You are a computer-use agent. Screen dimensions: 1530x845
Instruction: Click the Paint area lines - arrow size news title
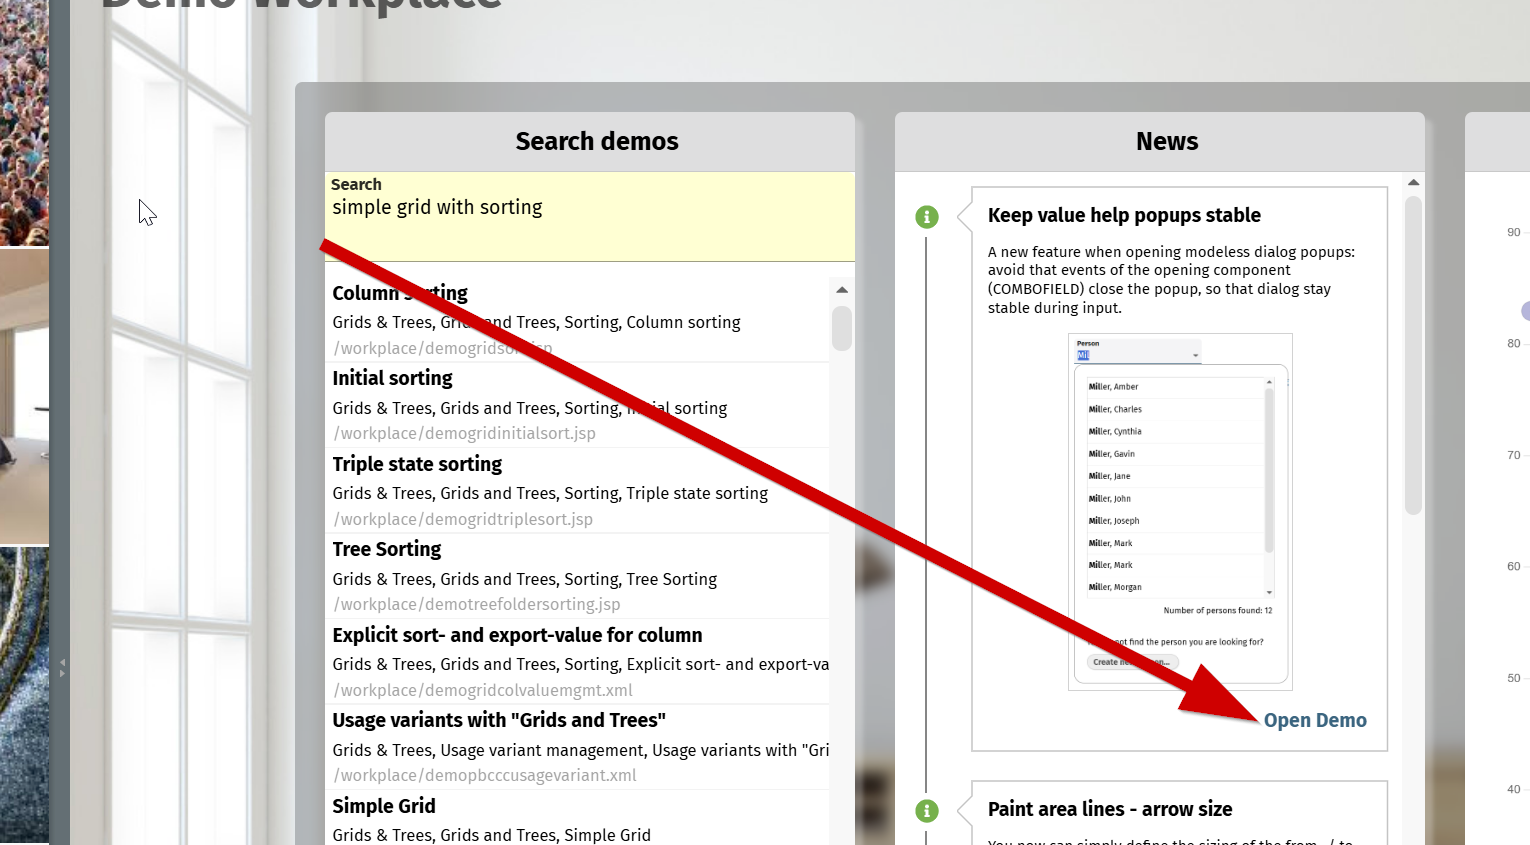(1109, 809)
